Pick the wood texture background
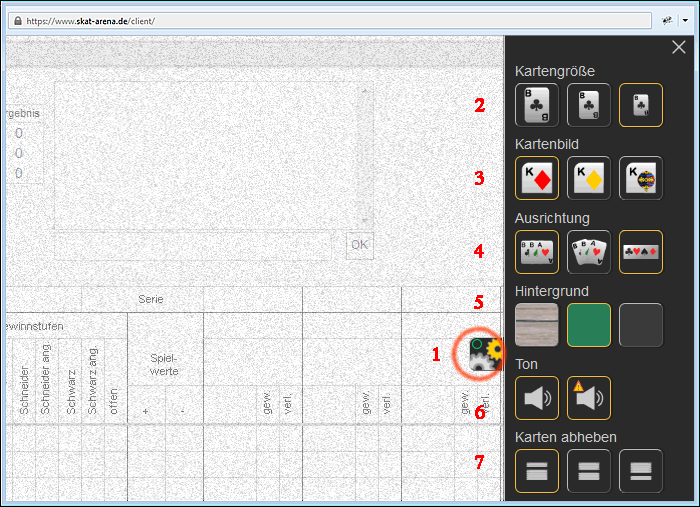Image resolution: width=700 pixels, height=507 pixels. point(537,325)
